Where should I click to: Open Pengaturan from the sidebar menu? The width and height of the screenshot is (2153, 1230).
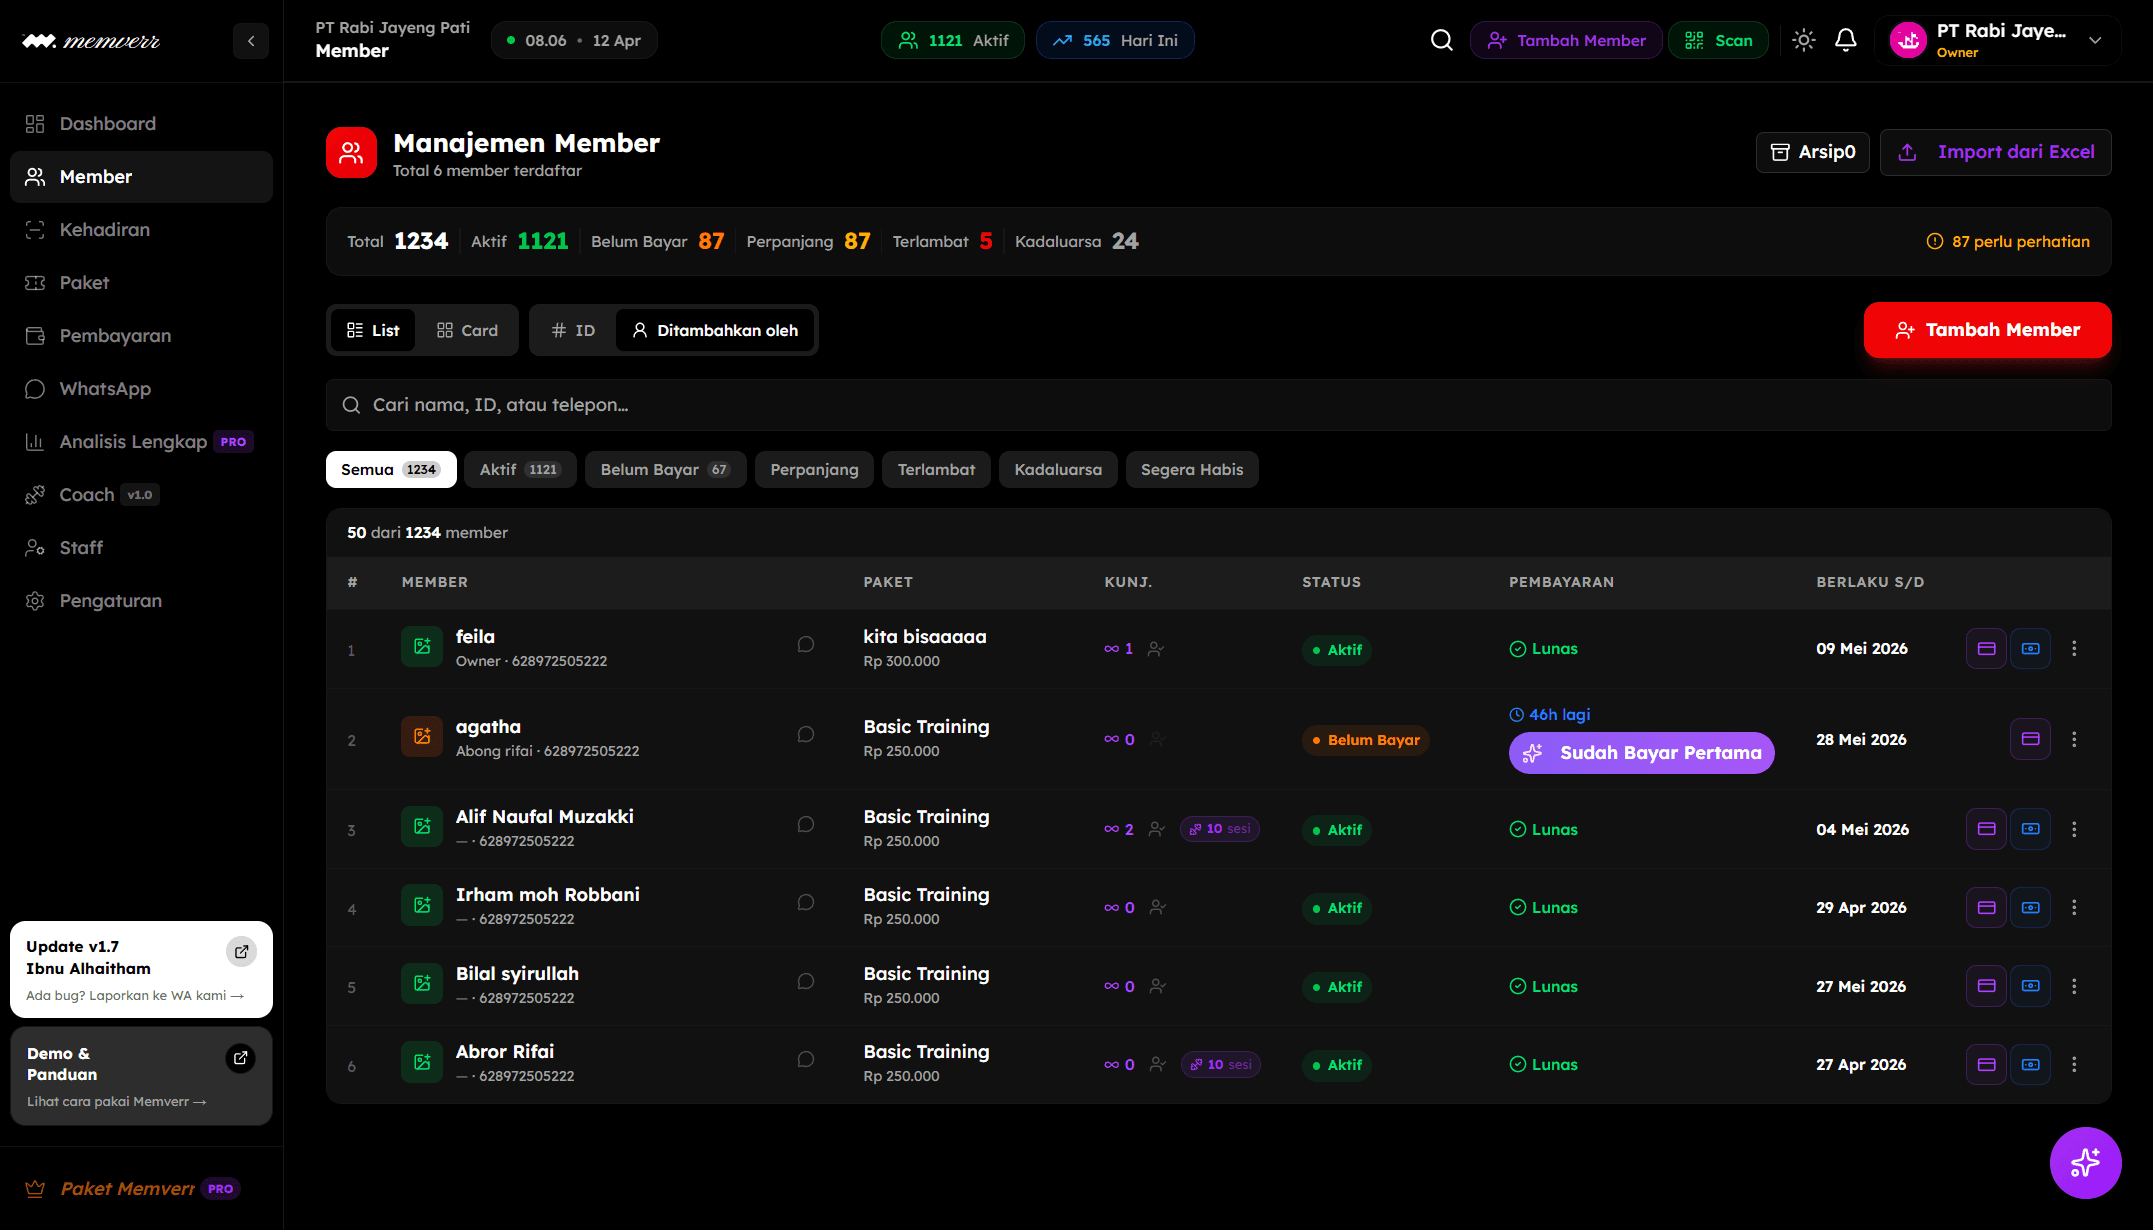click(x=111, y=600)
